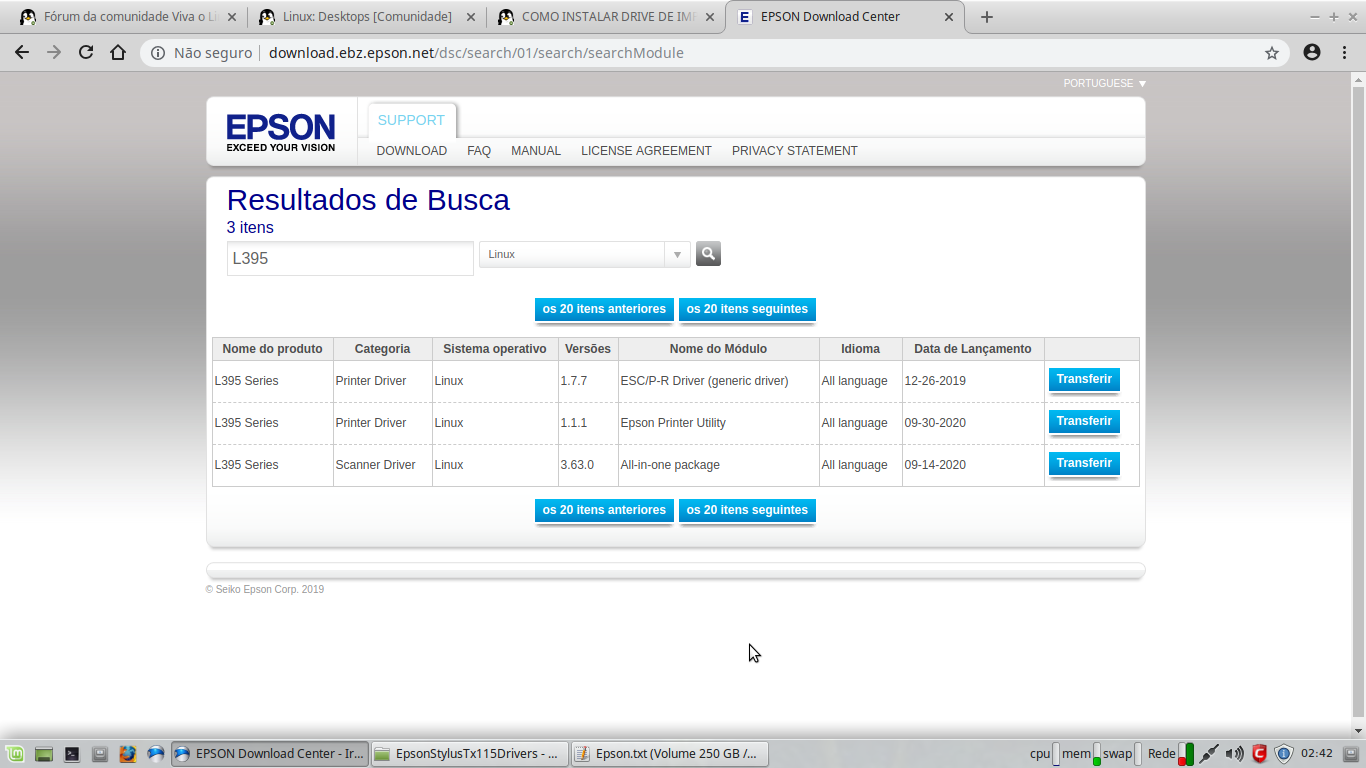Click the browser forward arrow
The image size is (1366, 768).
(x=54, y=53)
